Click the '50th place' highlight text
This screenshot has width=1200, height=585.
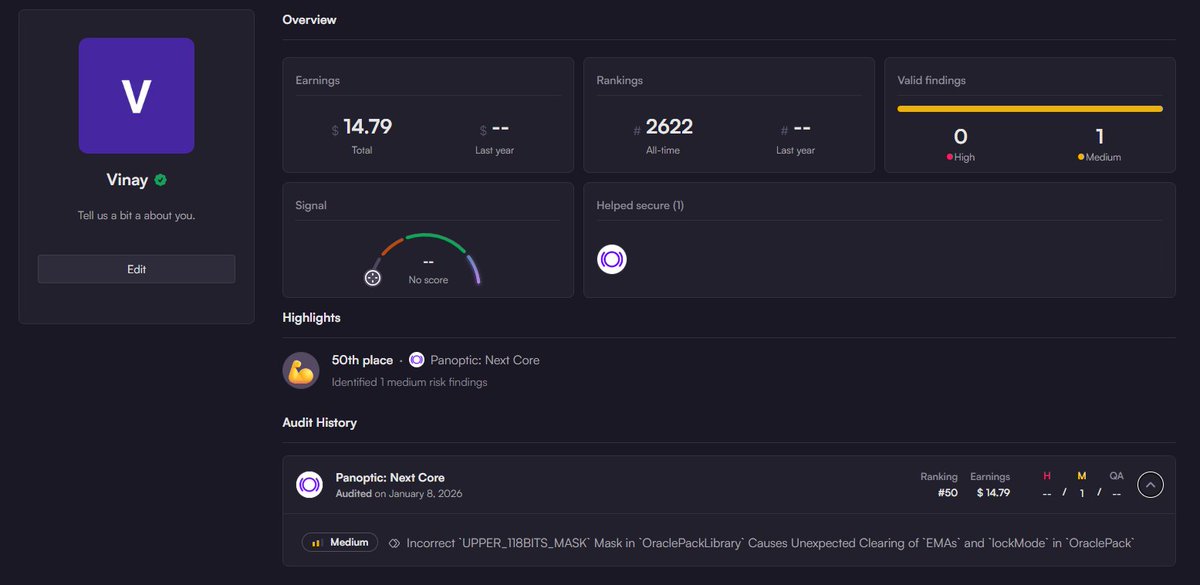361,360
